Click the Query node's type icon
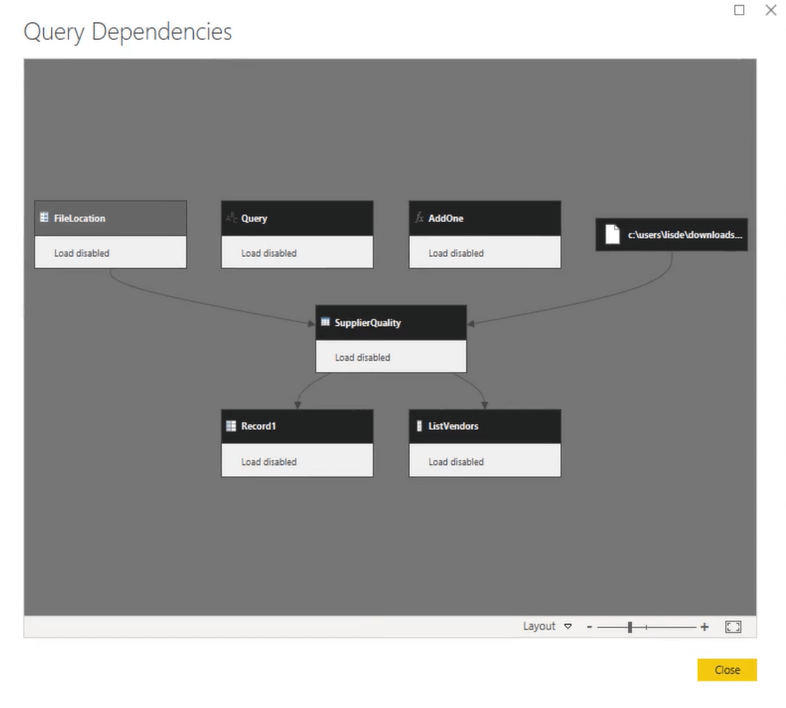 pyautogui.click(x=231, y=218)
